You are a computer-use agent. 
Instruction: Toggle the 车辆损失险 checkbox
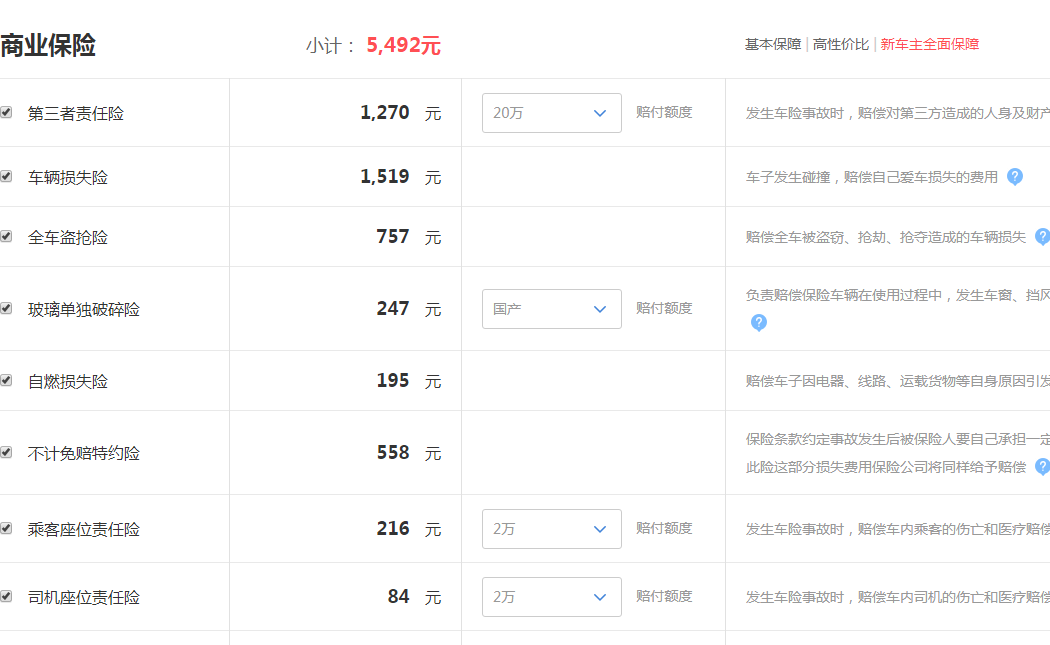coord(6,176)
